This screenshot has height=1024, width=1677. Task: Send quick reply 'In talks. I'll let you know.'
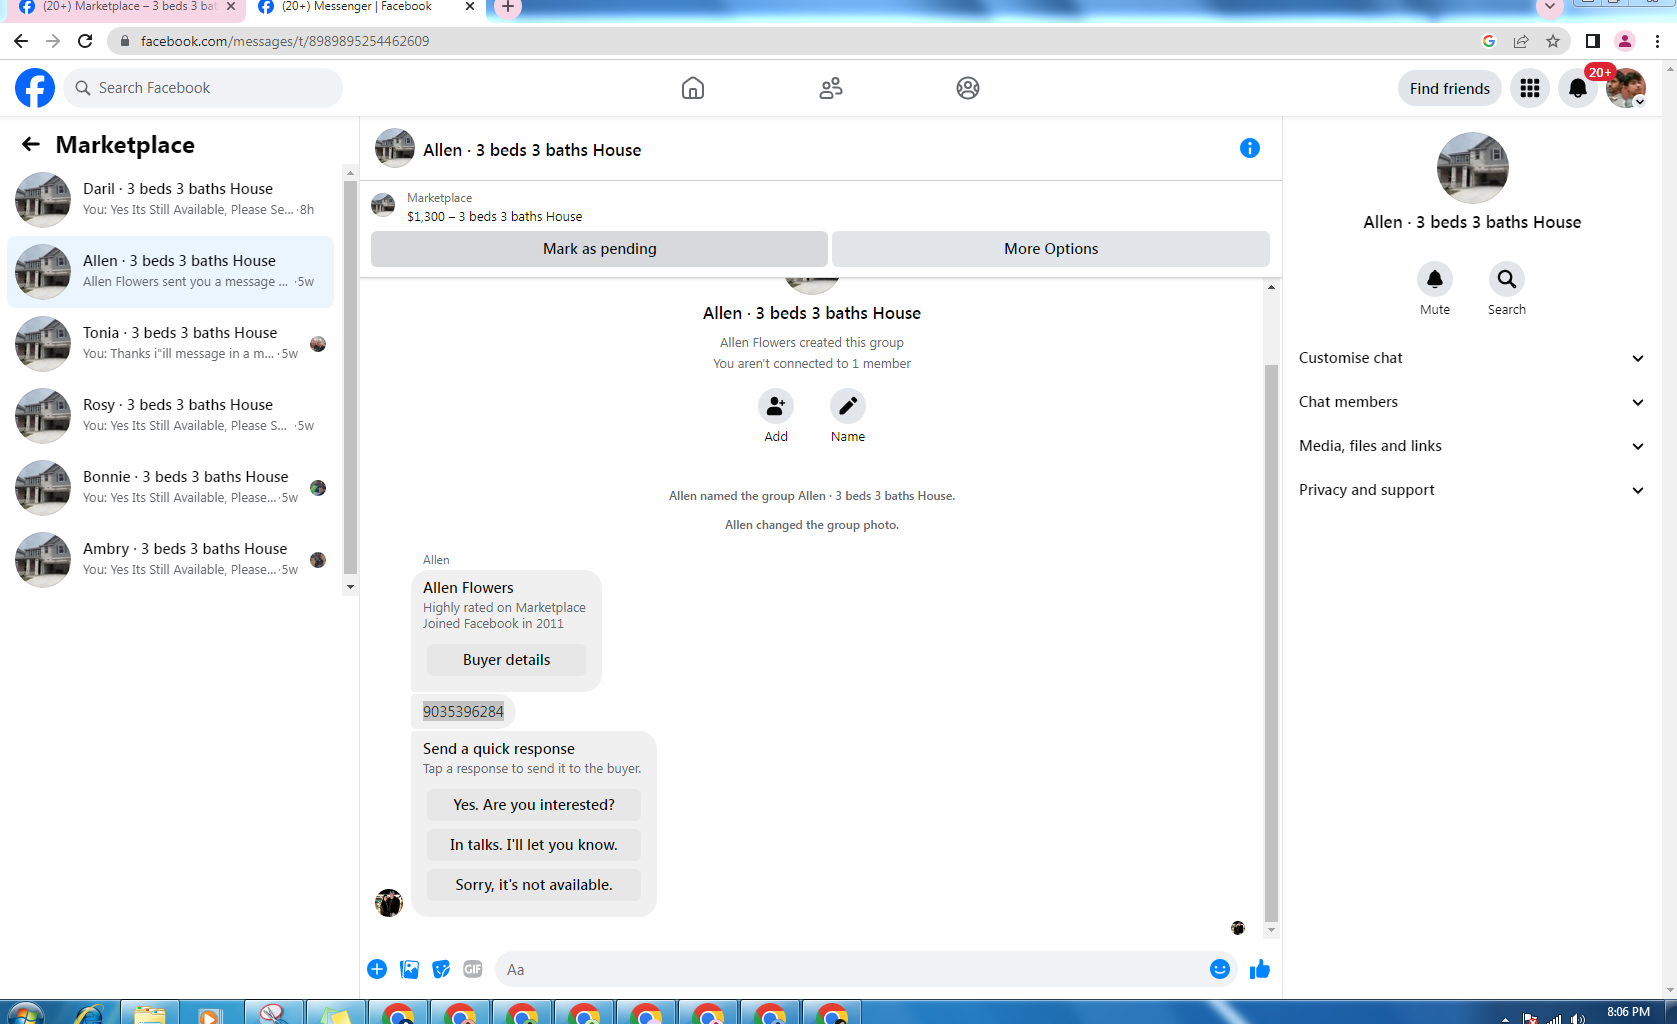click(x=534, y=845)
